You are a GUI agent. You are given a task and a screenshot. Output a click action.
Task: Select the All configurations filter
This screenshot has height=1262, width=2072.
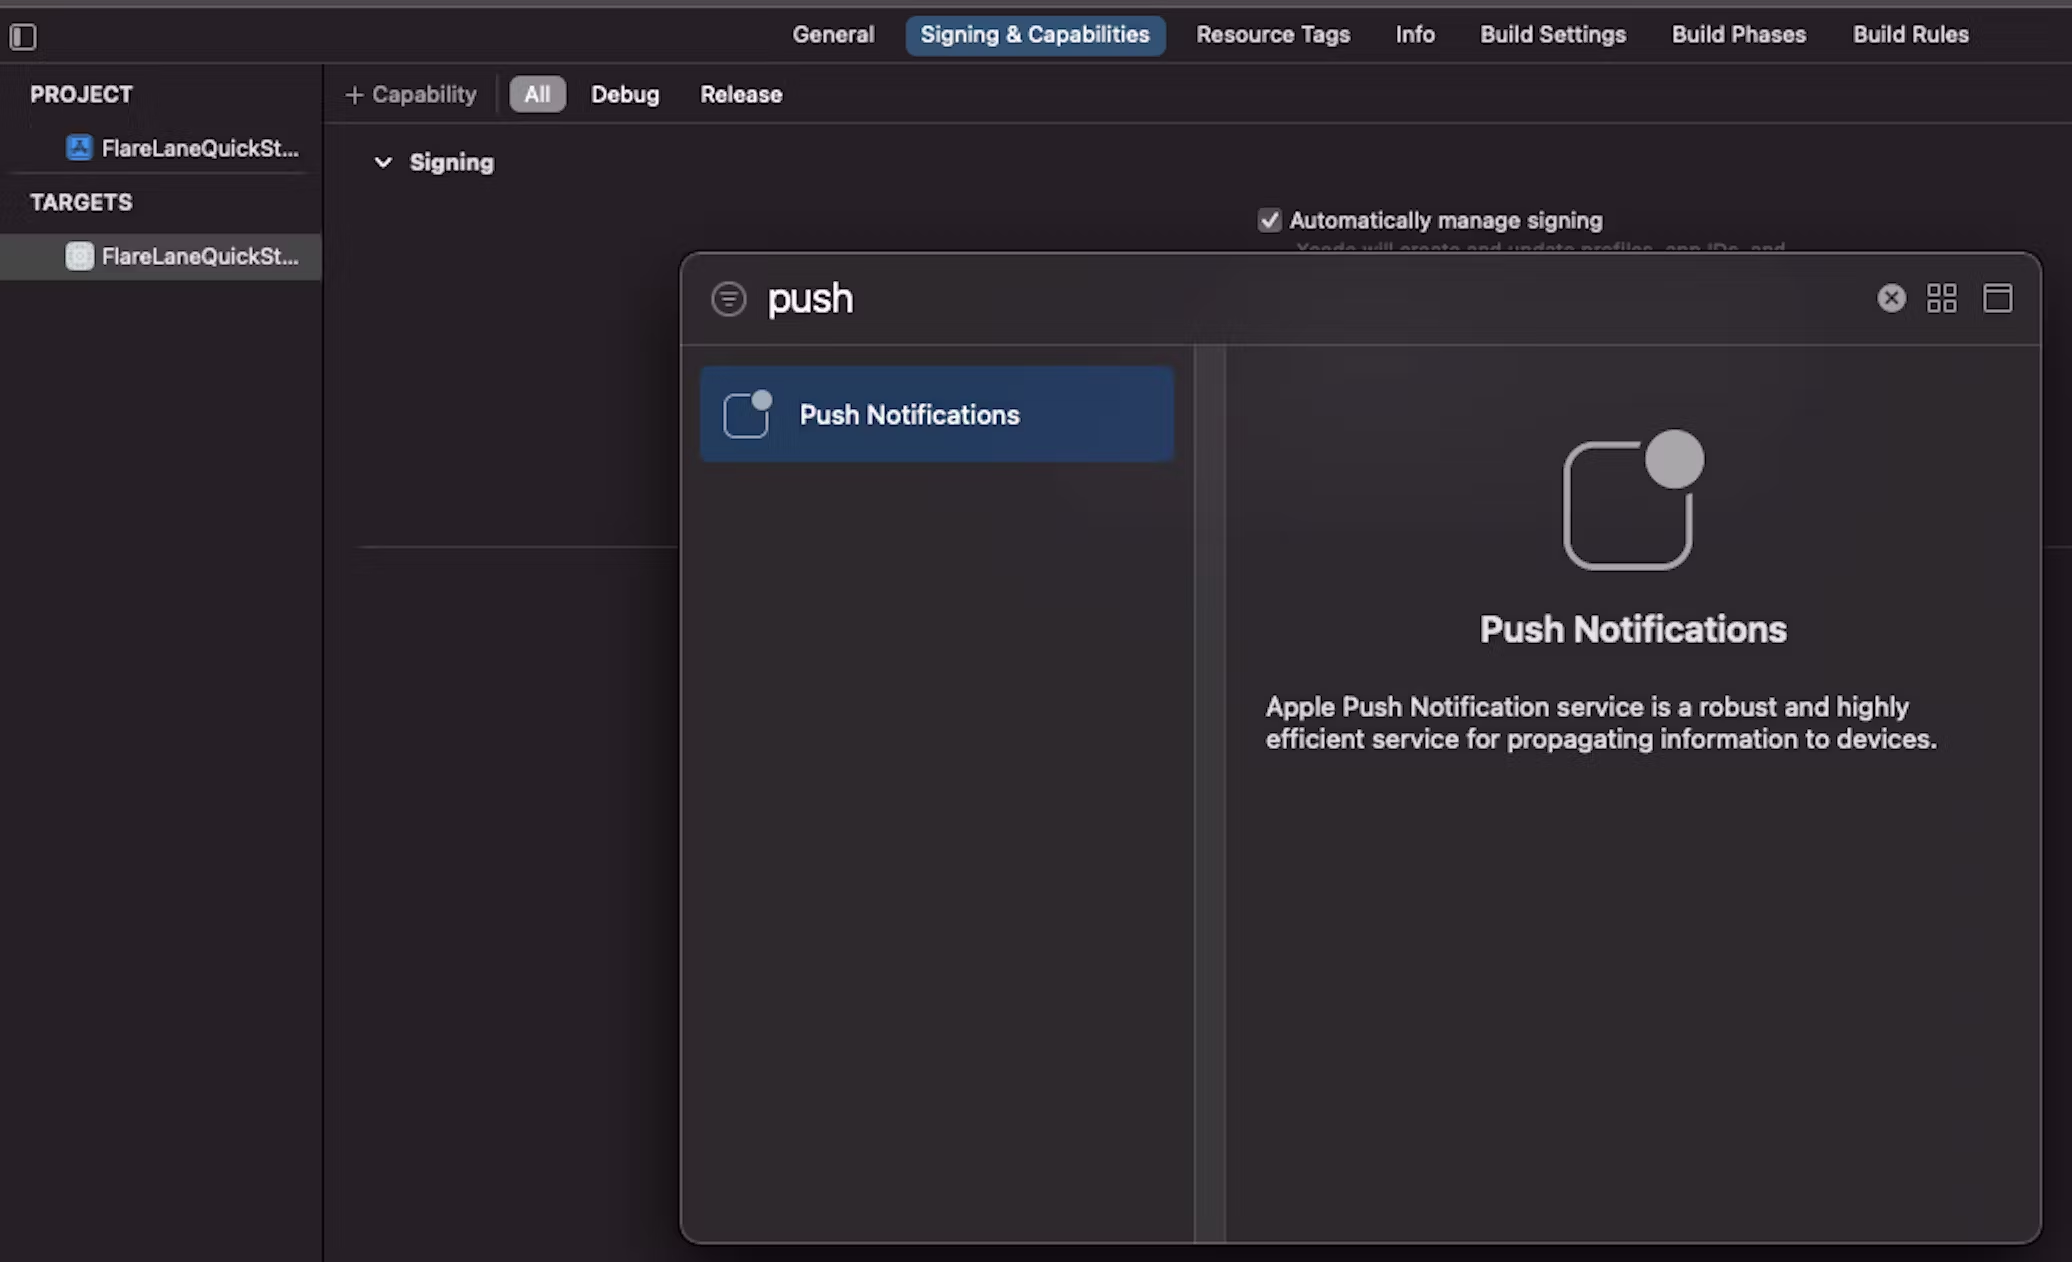(537, 94)
